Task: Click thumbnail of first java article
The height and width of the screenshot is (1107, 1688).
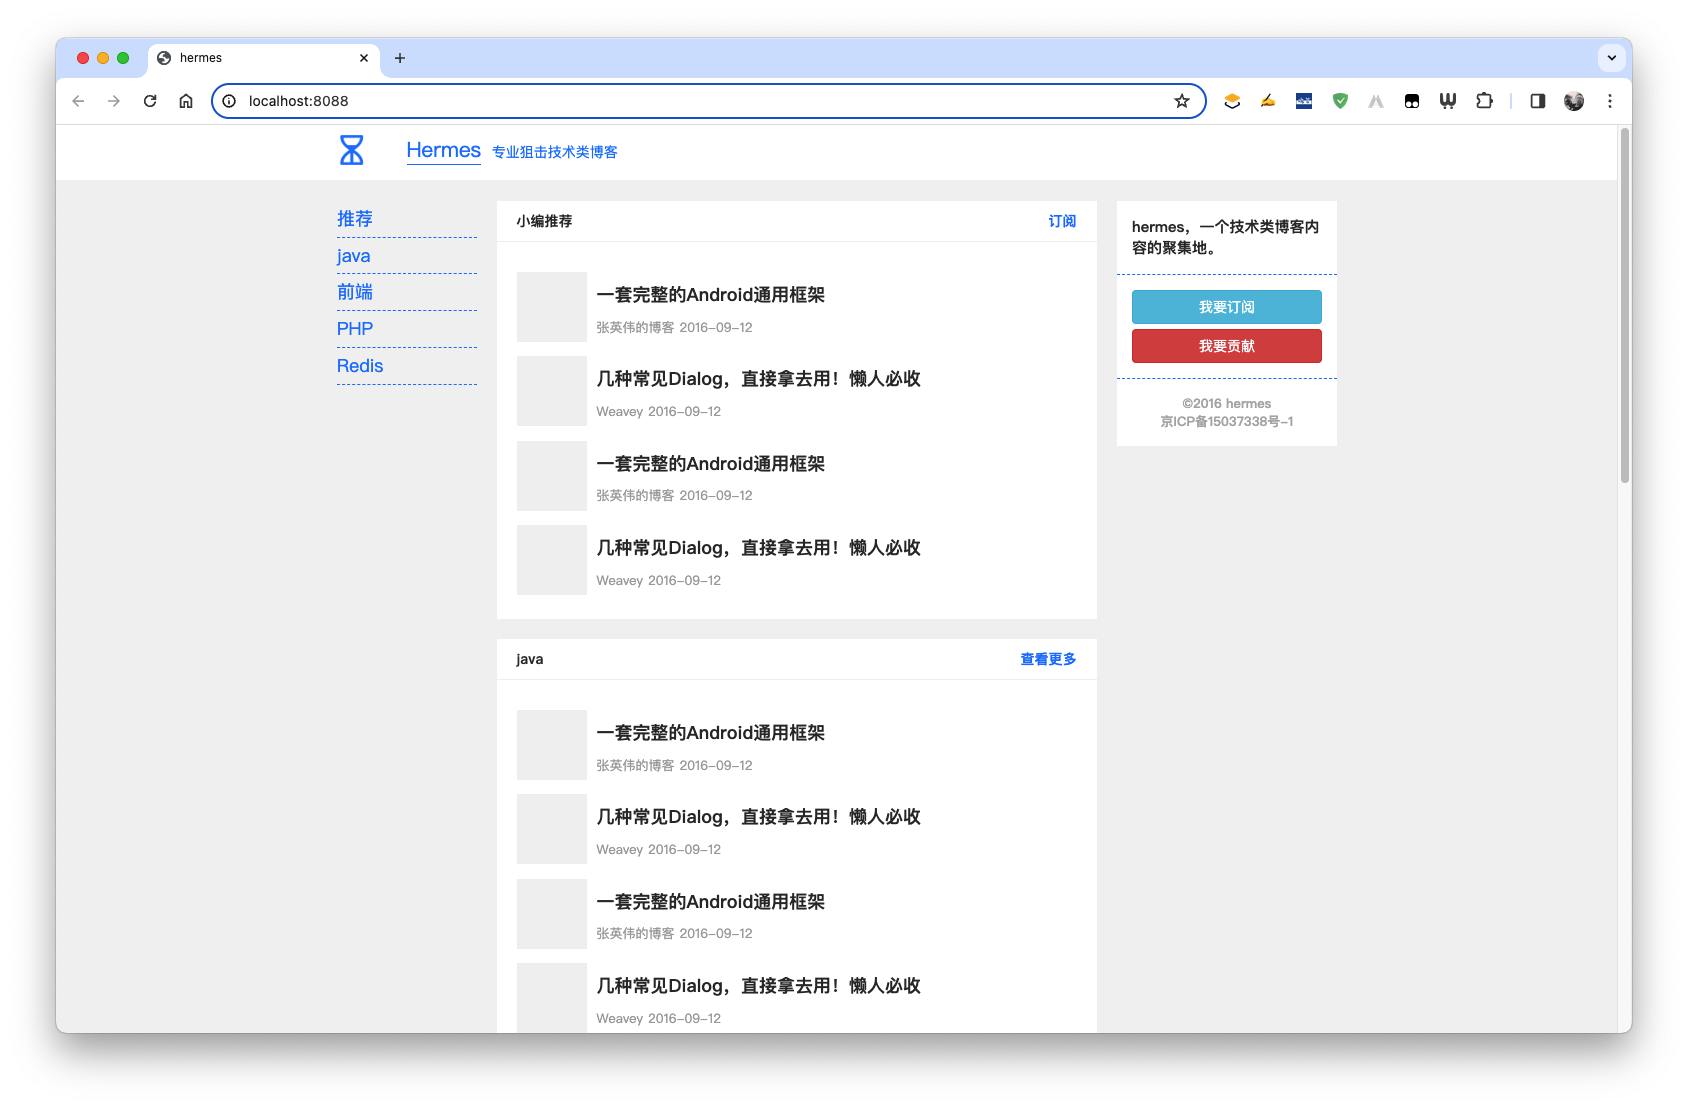Action: tap(552, 745)
